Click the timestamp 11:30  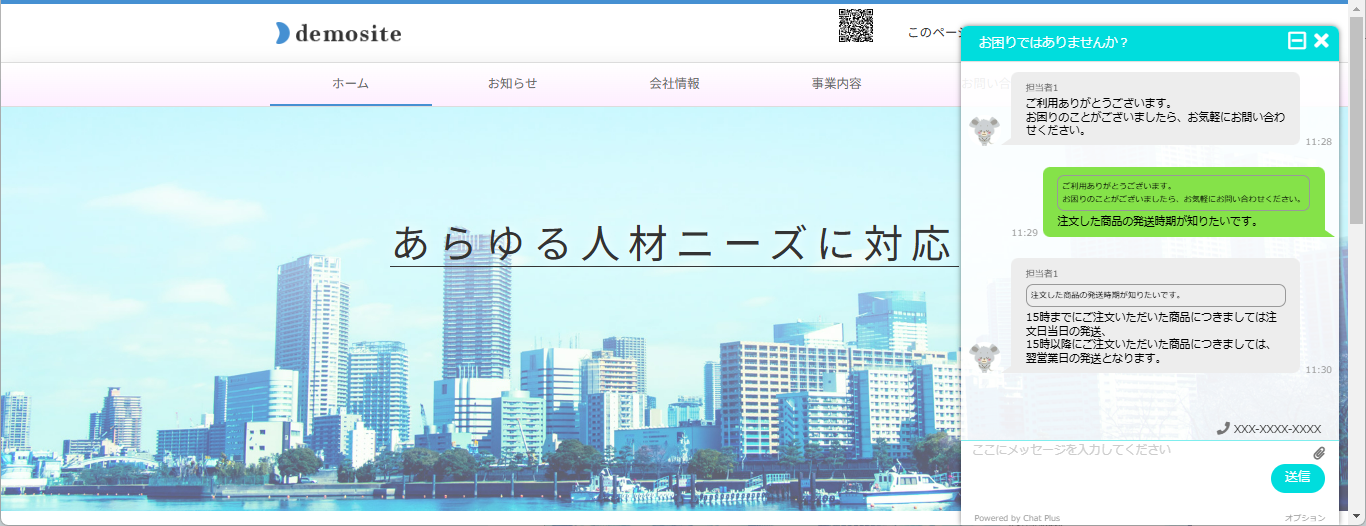[x=1318, y=370]
